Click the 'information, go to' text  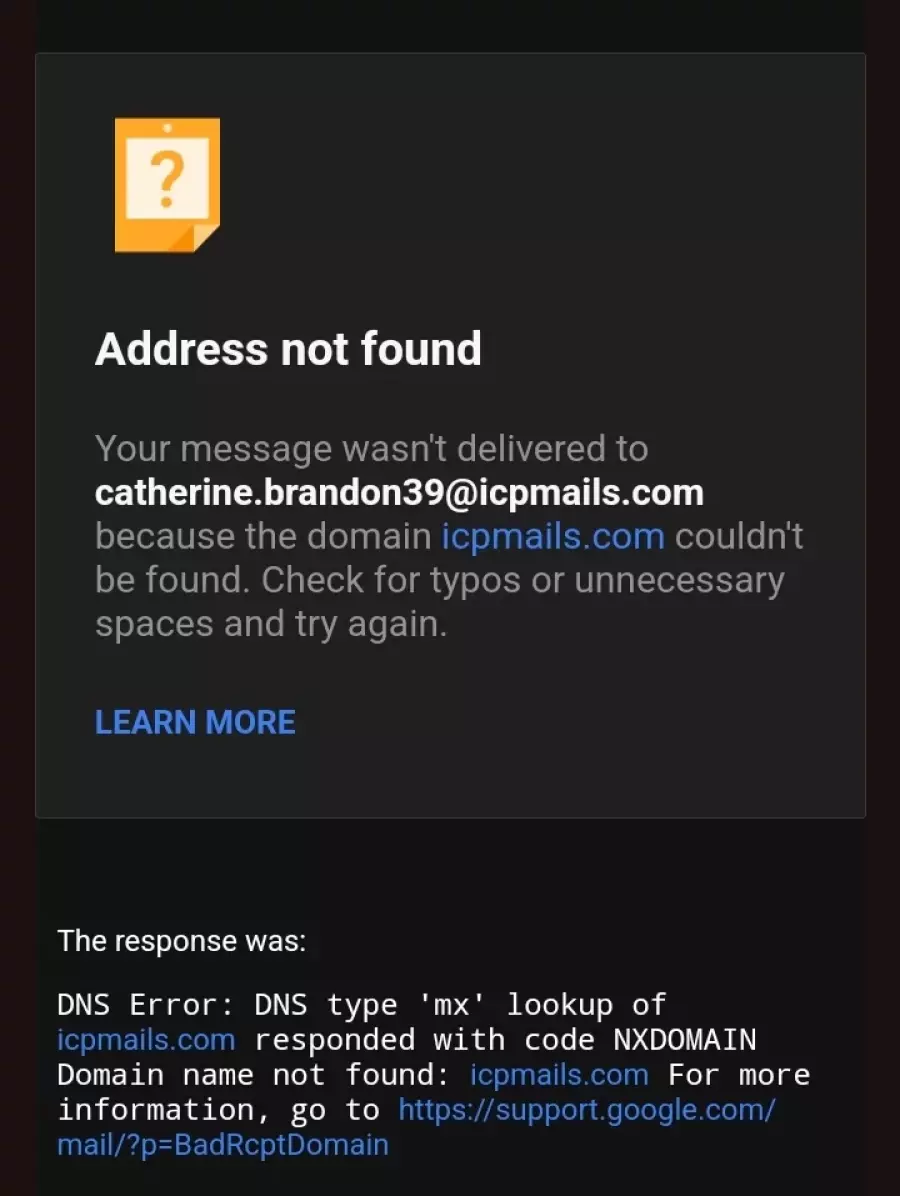218,1110
